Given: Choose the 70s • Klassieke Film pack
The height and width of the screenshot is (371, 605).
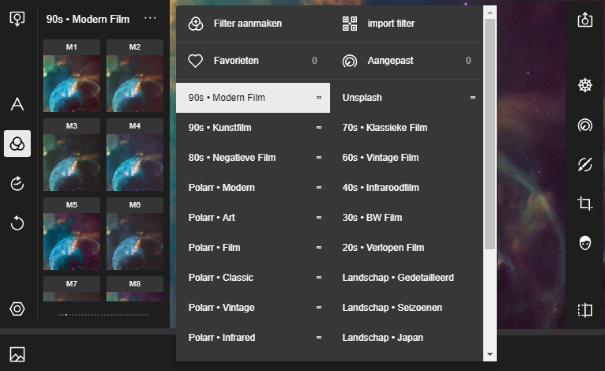Looking at the screenshot, I should (406, 128).
